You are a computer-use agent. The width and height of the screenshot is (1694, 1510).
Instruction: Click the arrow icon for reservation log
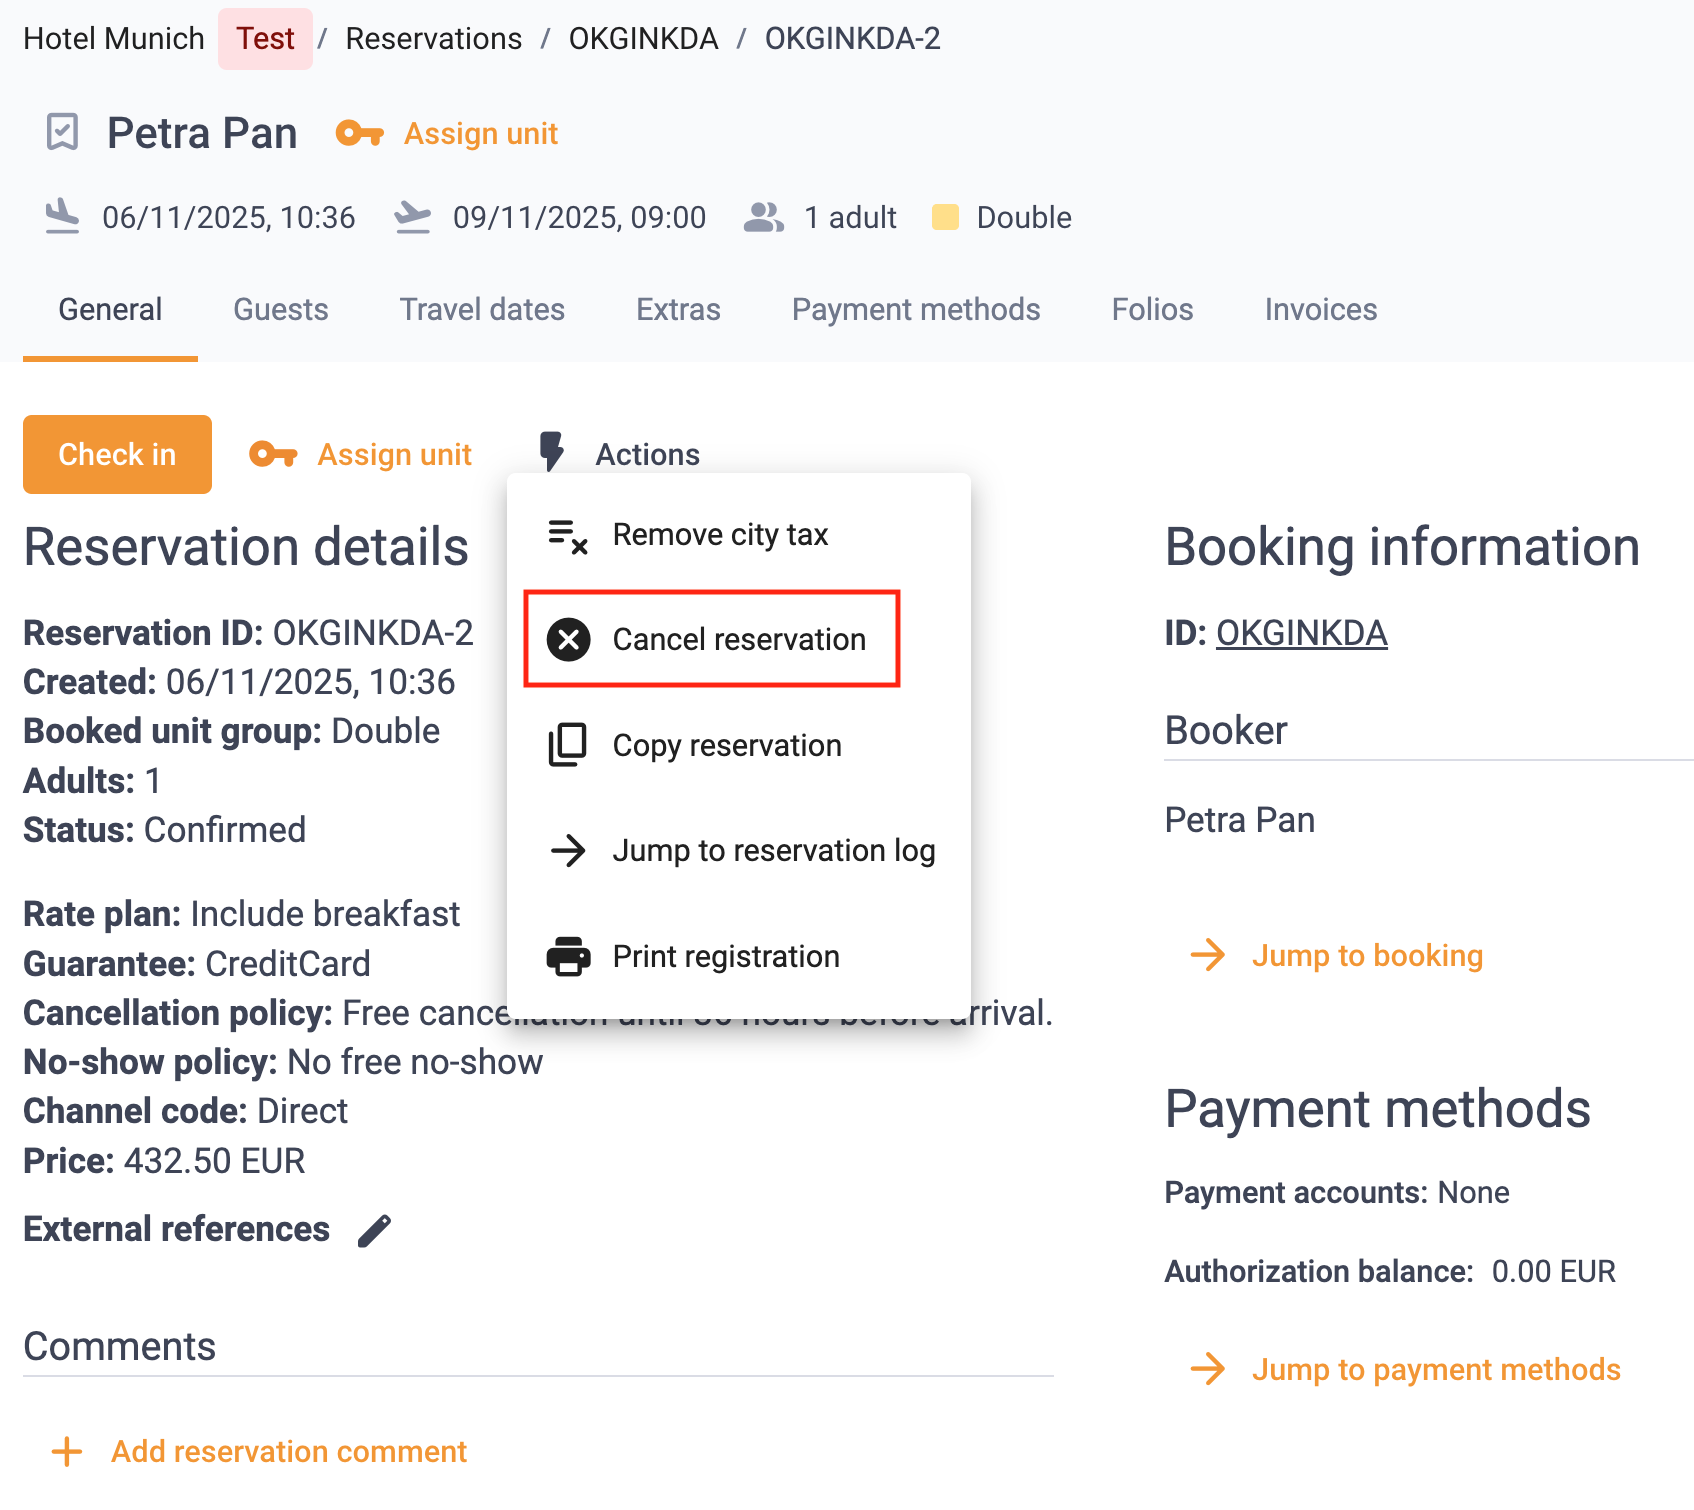click(x=568, y=850)
